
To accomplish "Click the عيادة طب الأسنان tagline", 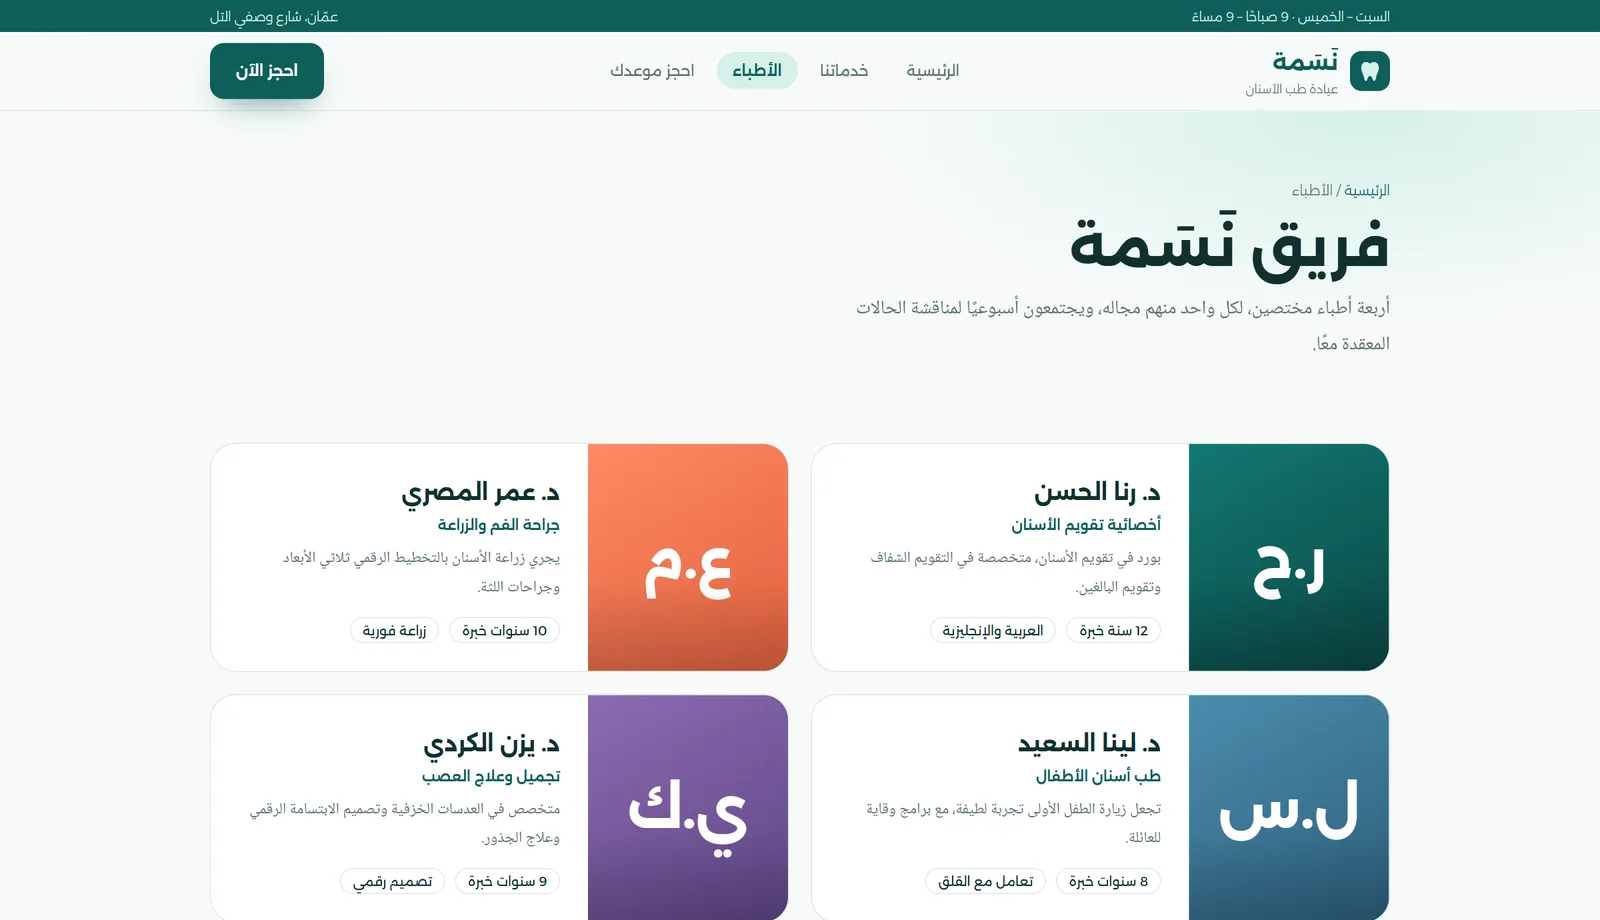I will click(1292, 89).
